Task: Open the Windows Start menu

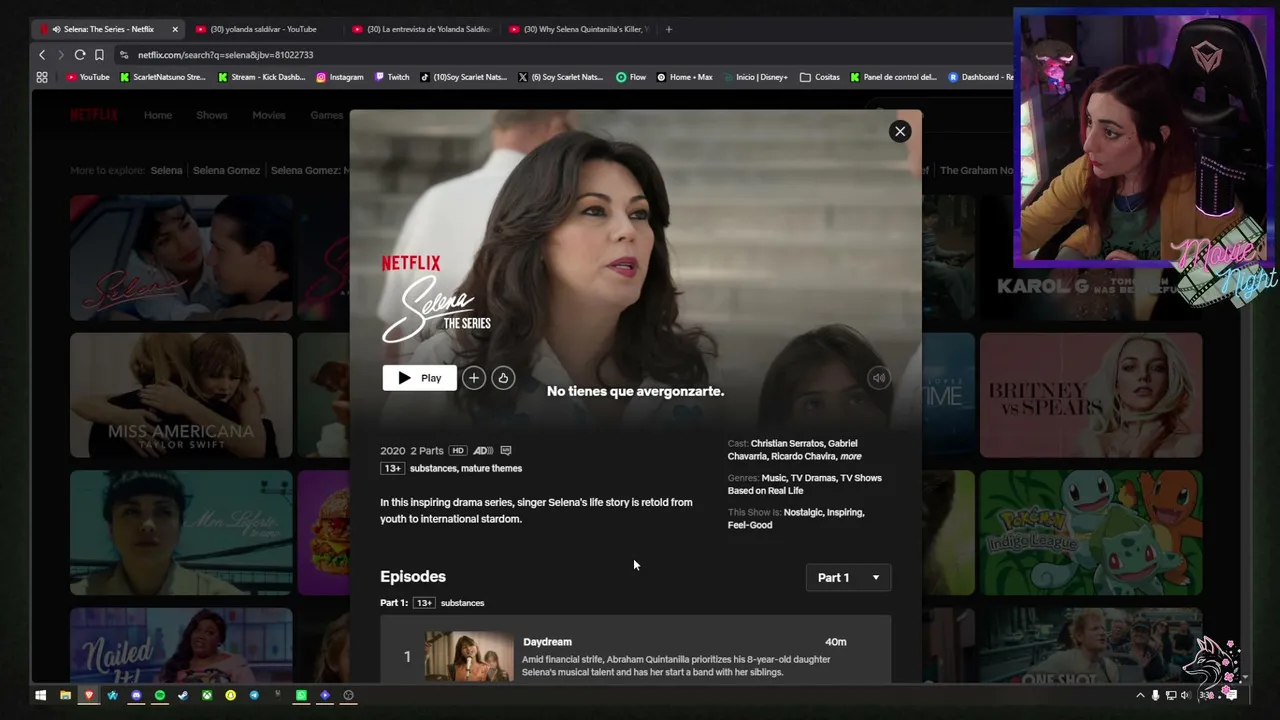Action: coord(41,695)
